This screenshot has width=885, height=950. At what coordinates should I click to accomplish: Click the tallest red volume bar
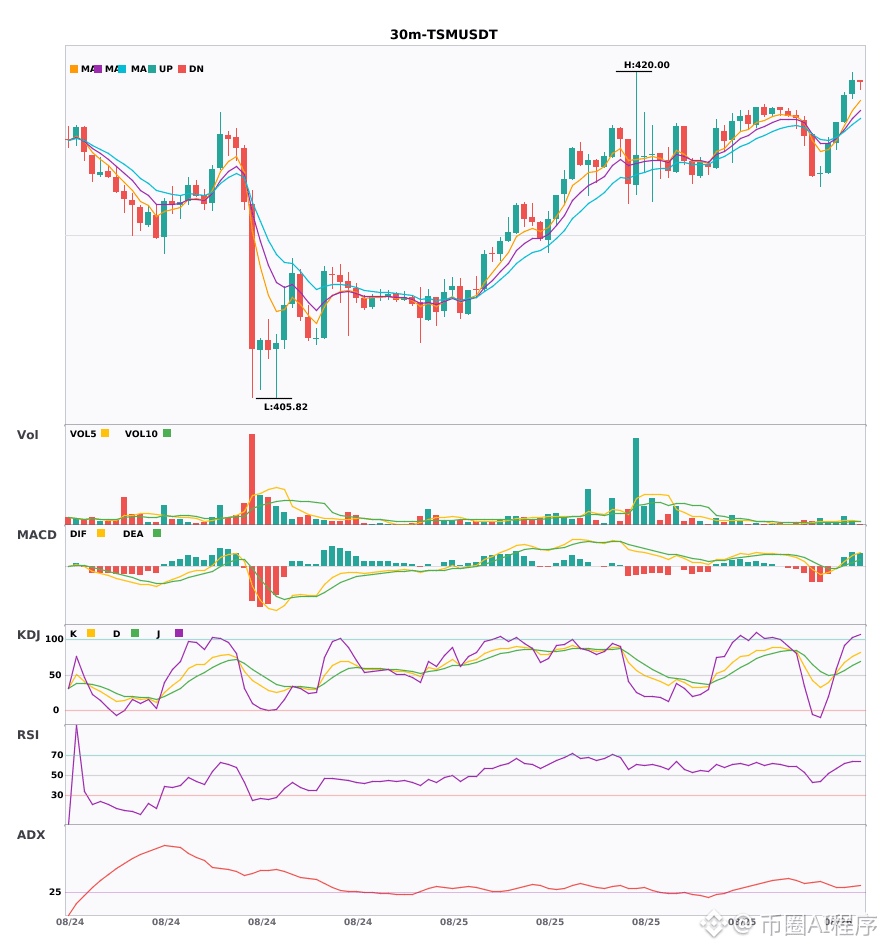click(x=252, y=479)
